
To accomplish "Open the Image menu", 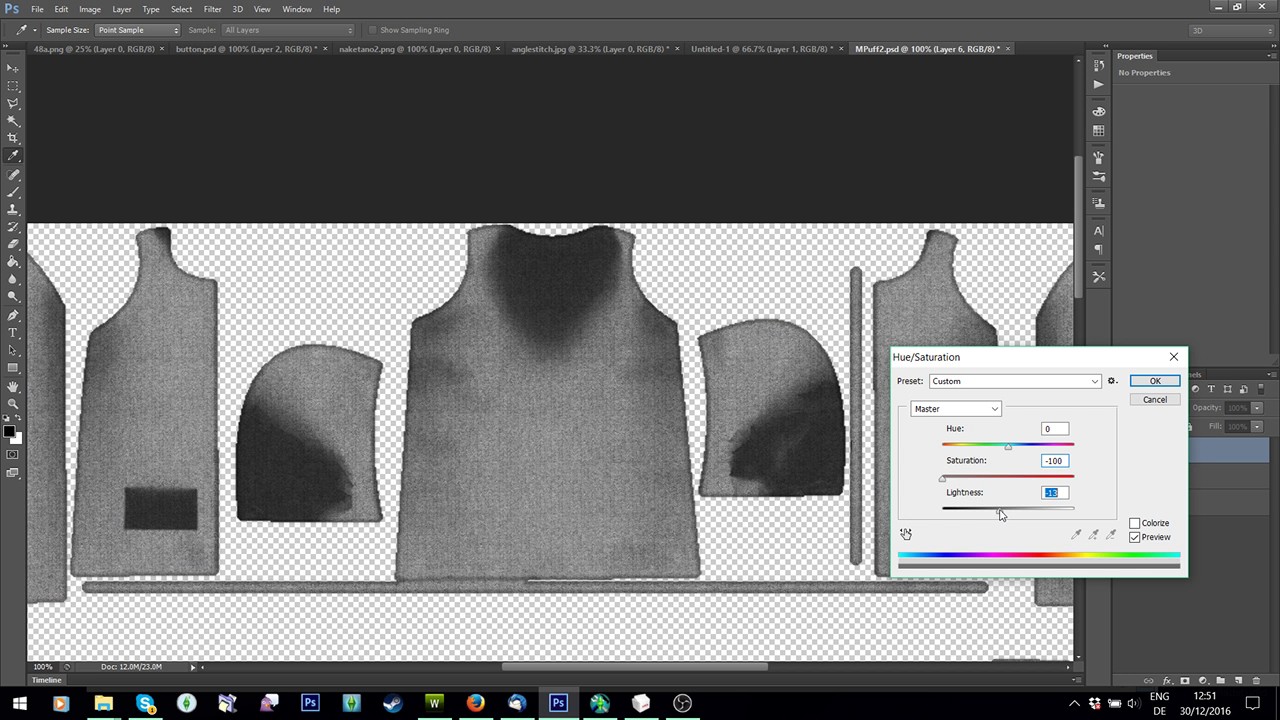I will 90,9.
